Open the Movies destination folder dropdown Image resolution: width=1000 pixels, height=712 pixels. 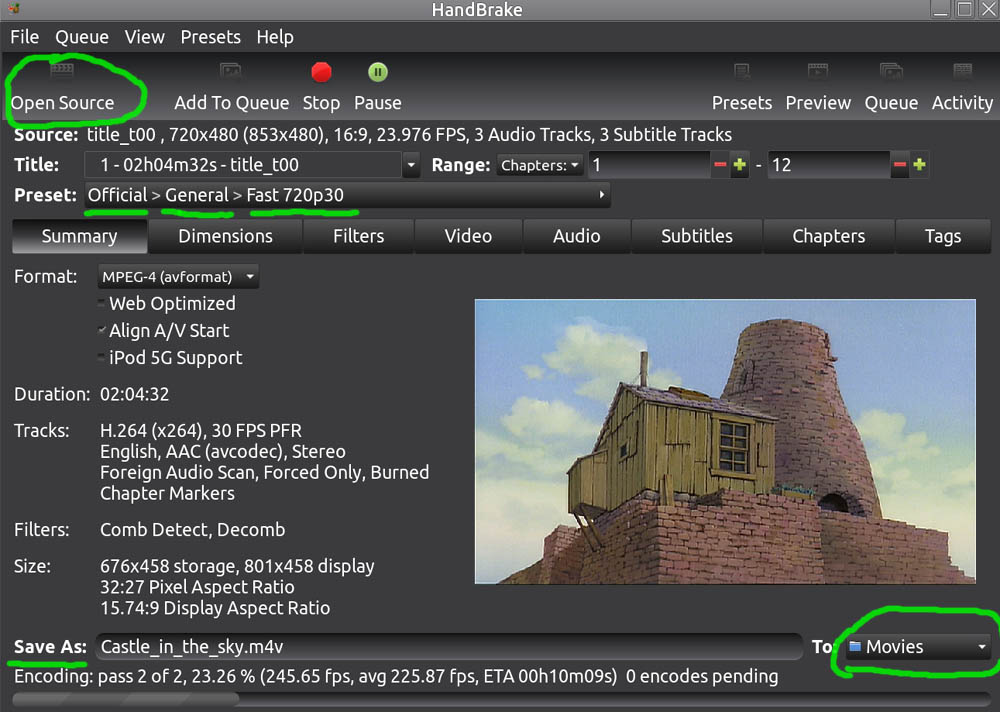click(918, 647)
